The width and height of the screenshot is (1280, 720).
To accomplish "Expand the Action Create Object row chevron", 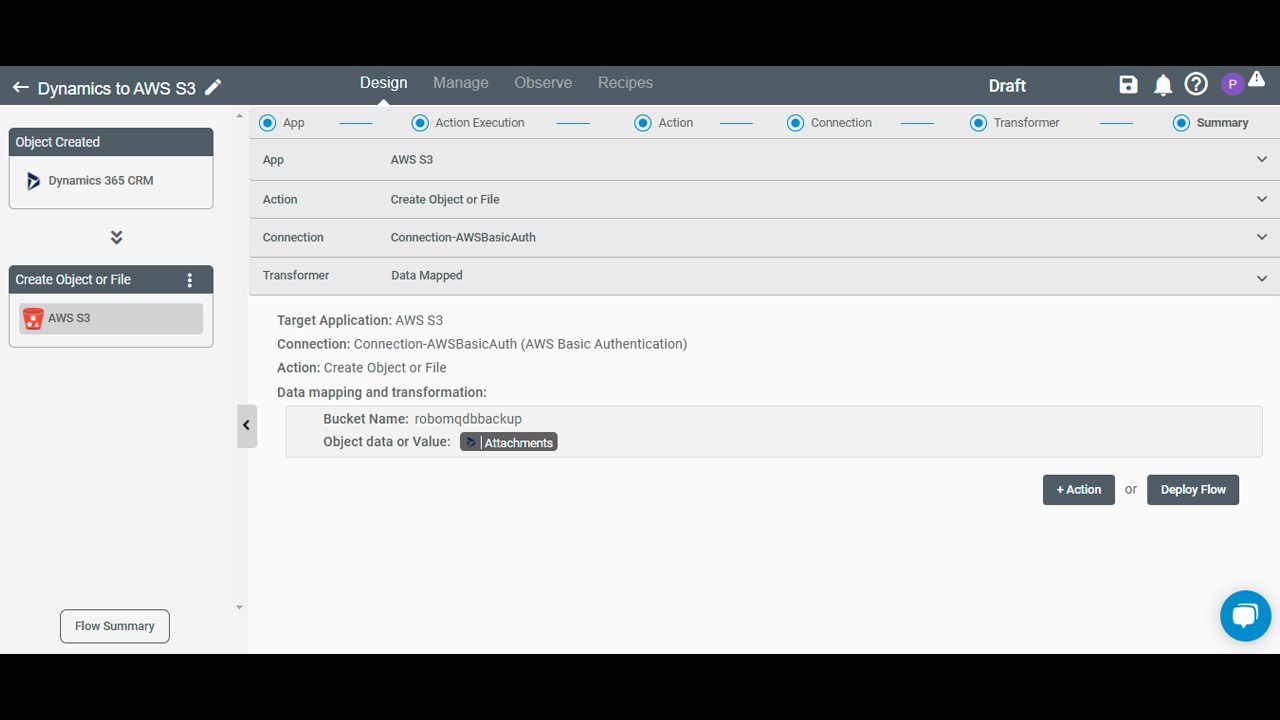I will [1261, 199].
